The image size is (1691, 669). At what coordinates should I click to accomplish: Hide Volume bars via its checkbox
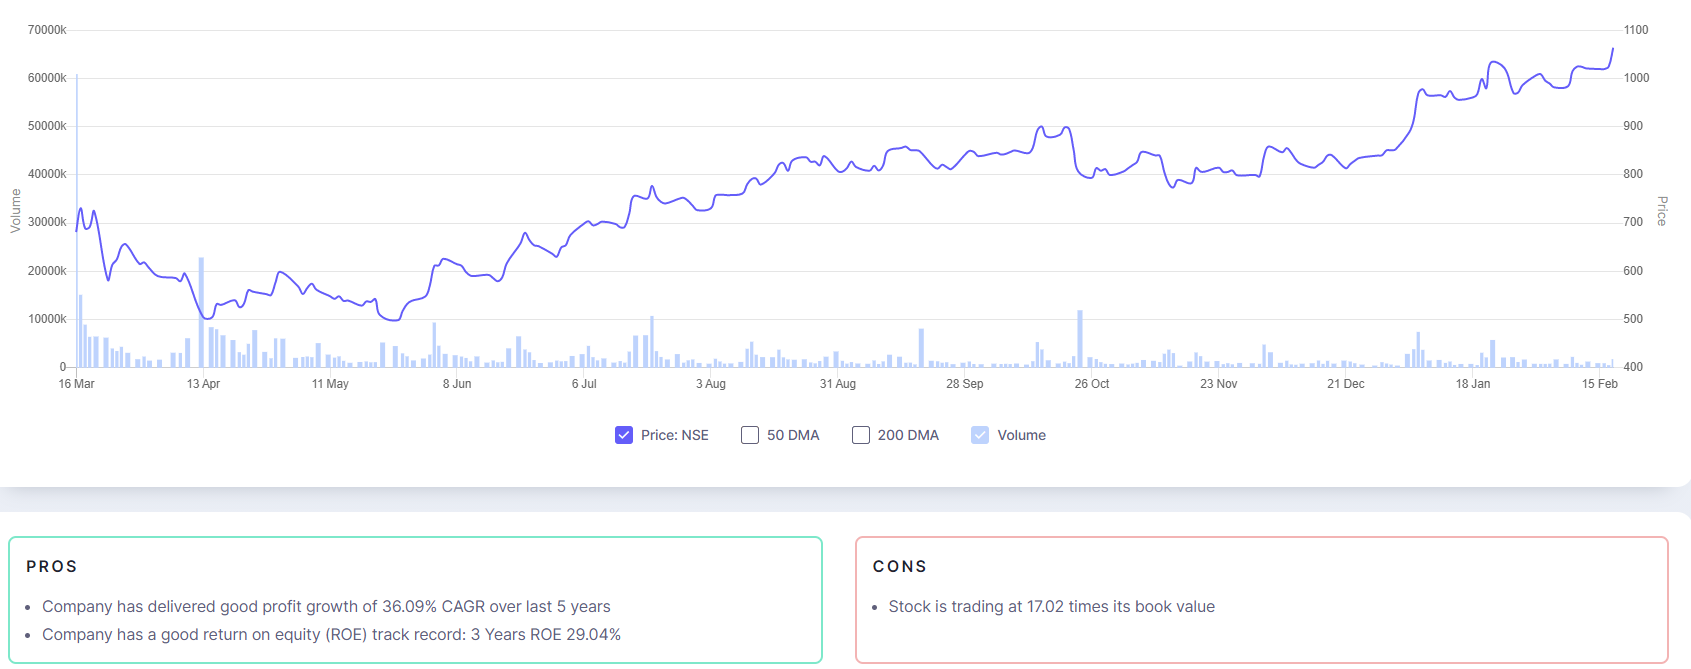pos(980,435)
